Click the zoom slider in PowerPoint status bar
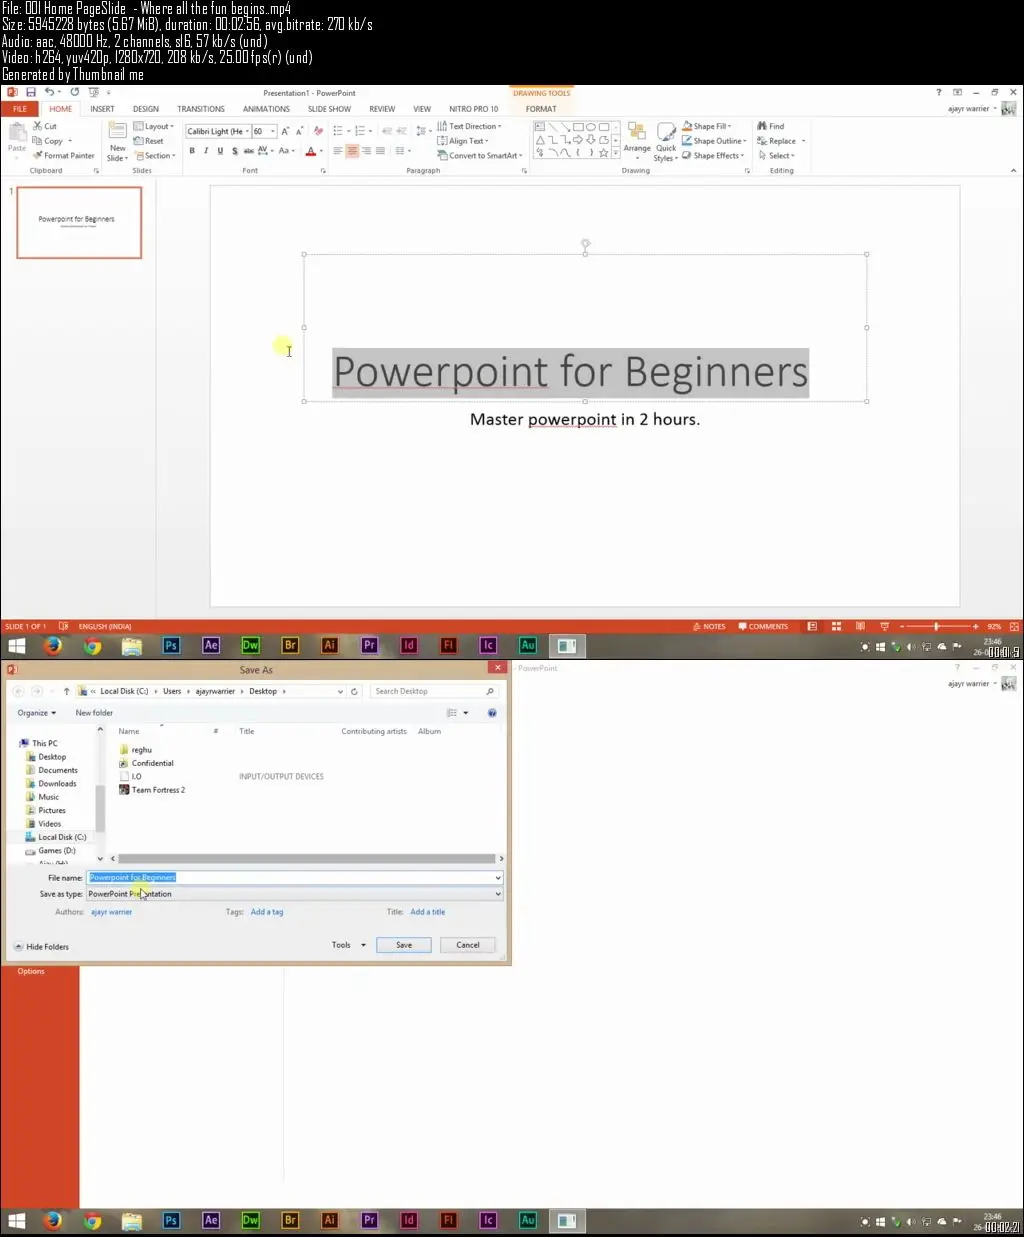Screen dimensions: 1024x1237 (x=937, y=626)
